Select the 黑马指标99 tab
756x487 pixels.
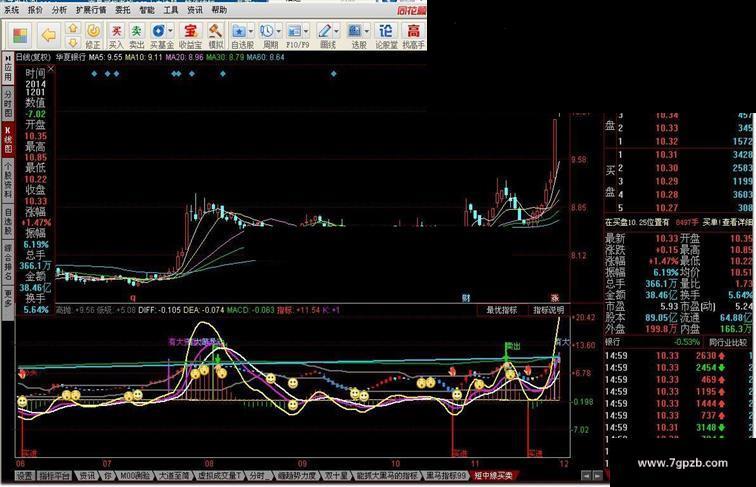(x=446, y=476)
